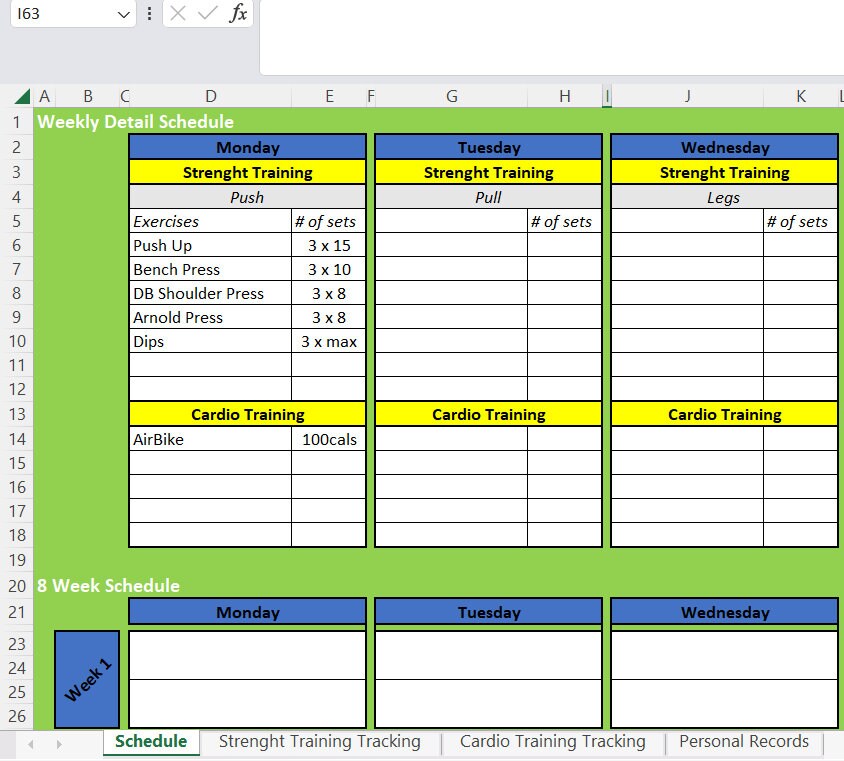Switch to the Strenght Training Tracking sheet
Image resolution: width=844 pixels, height=761 pixels.
[x=320, y=742]
